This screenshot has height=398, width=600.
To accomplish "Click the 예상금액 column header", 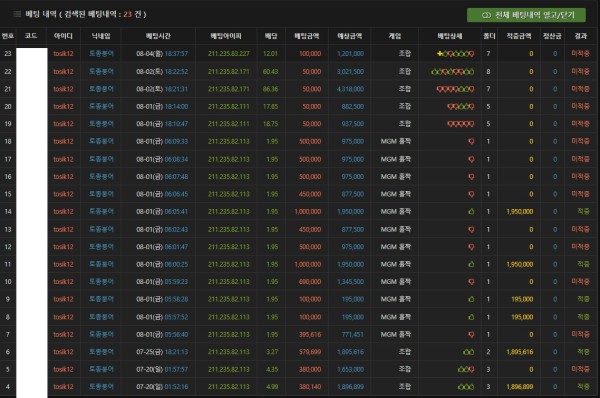I will (349, 36).
